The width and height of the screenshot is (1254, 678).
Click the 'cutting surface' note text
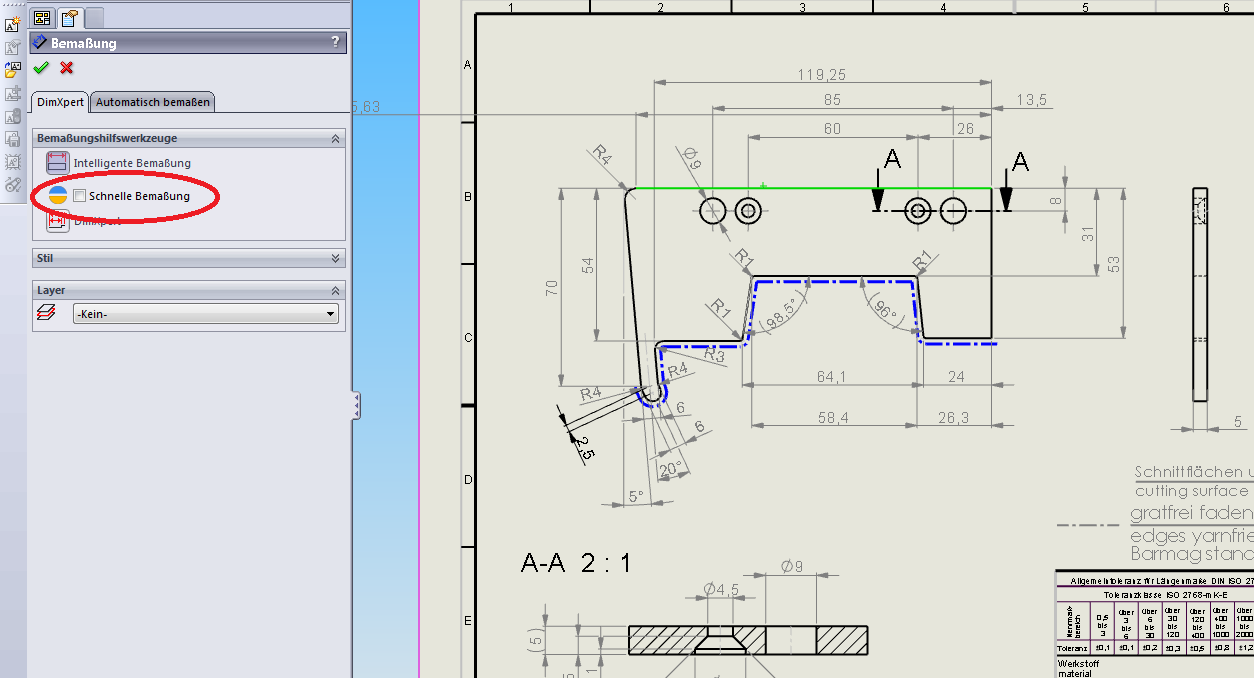(1192, 491)
